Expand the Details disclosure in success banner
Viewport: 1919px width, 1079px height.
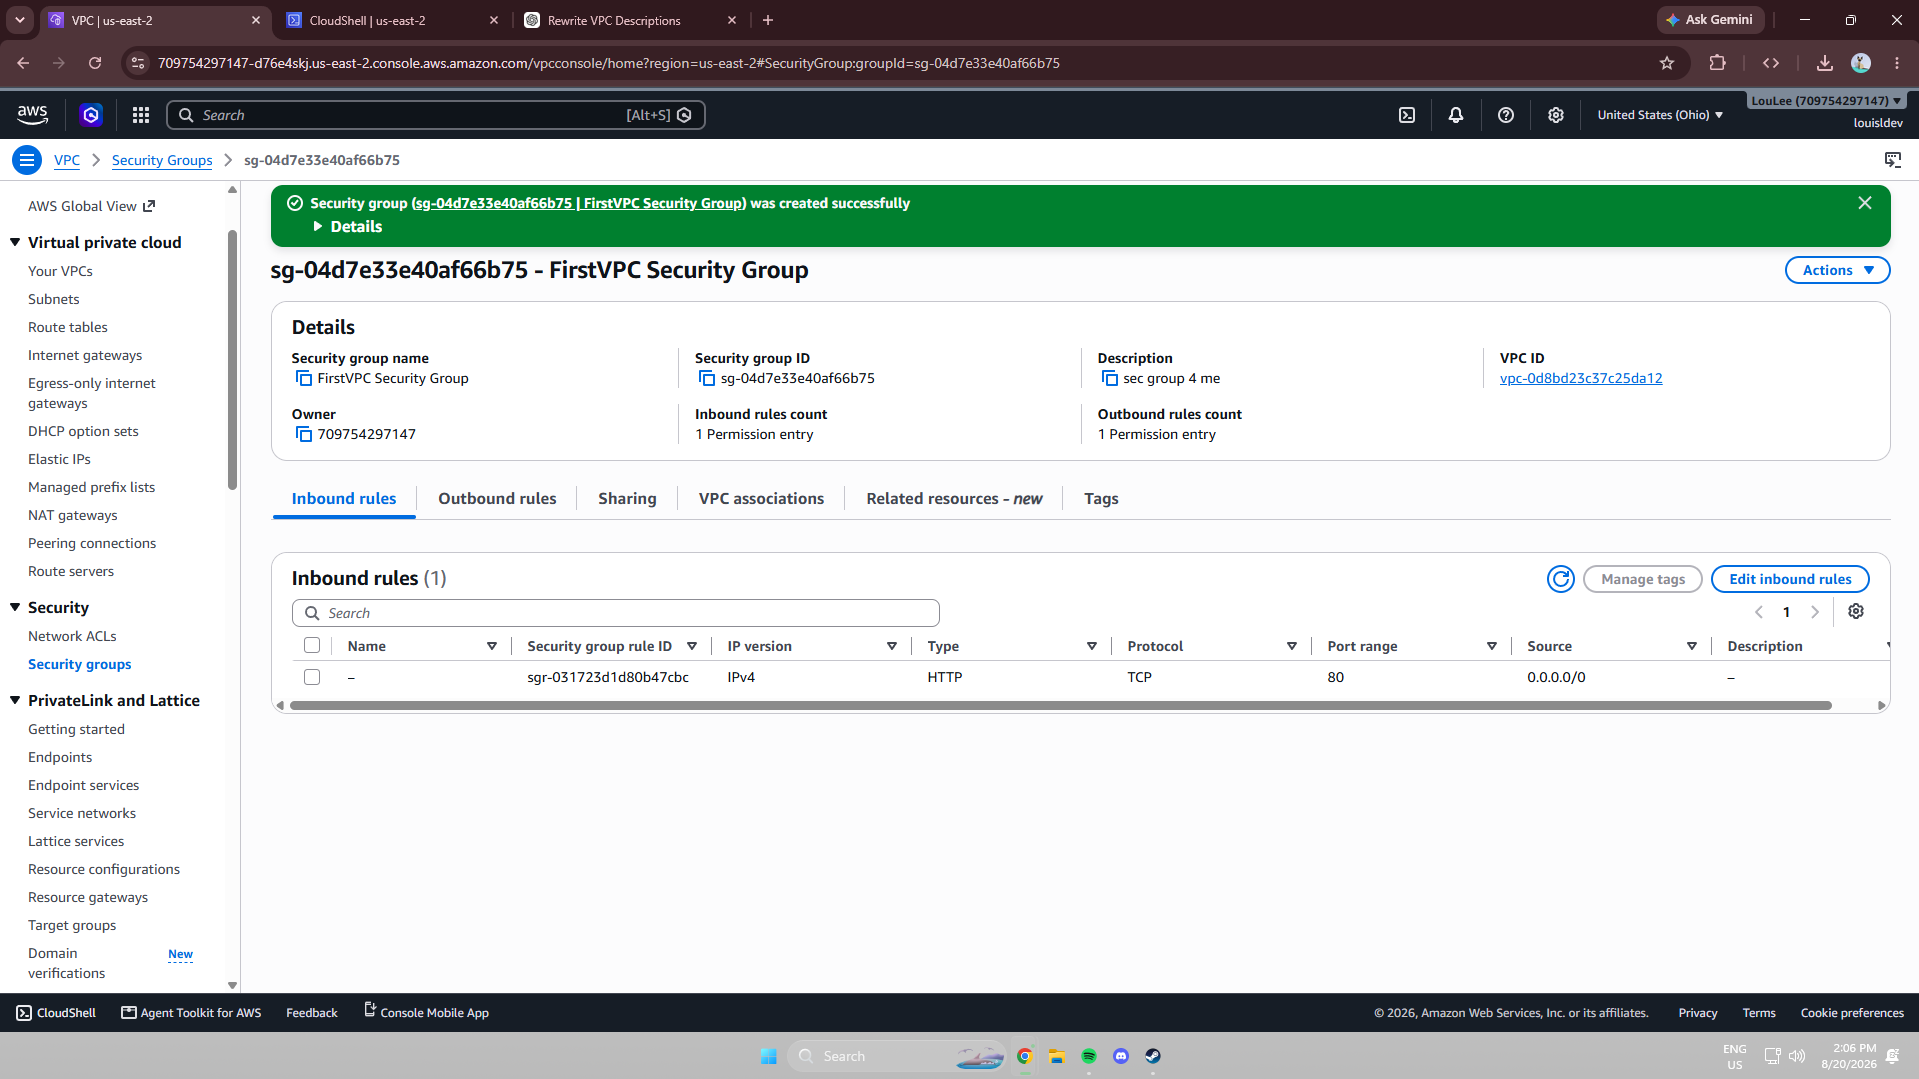click(x=347, y=227)
